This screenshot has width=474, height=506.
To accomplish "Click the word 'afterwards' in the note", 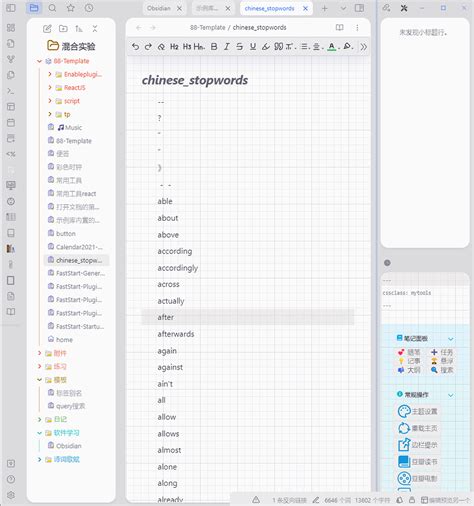I will pyautogui.click(x=176, y=334).
